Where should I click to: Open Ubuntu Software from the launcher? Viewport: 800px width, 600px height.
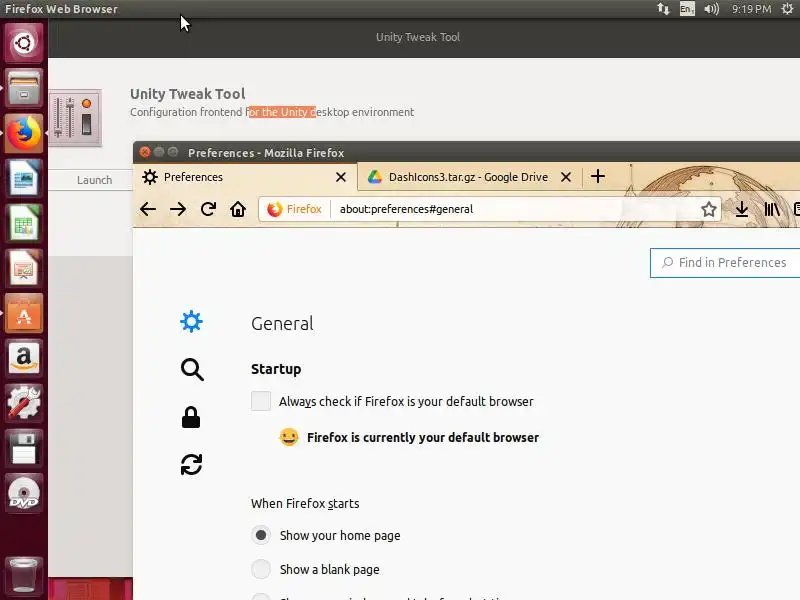(23, 313)
